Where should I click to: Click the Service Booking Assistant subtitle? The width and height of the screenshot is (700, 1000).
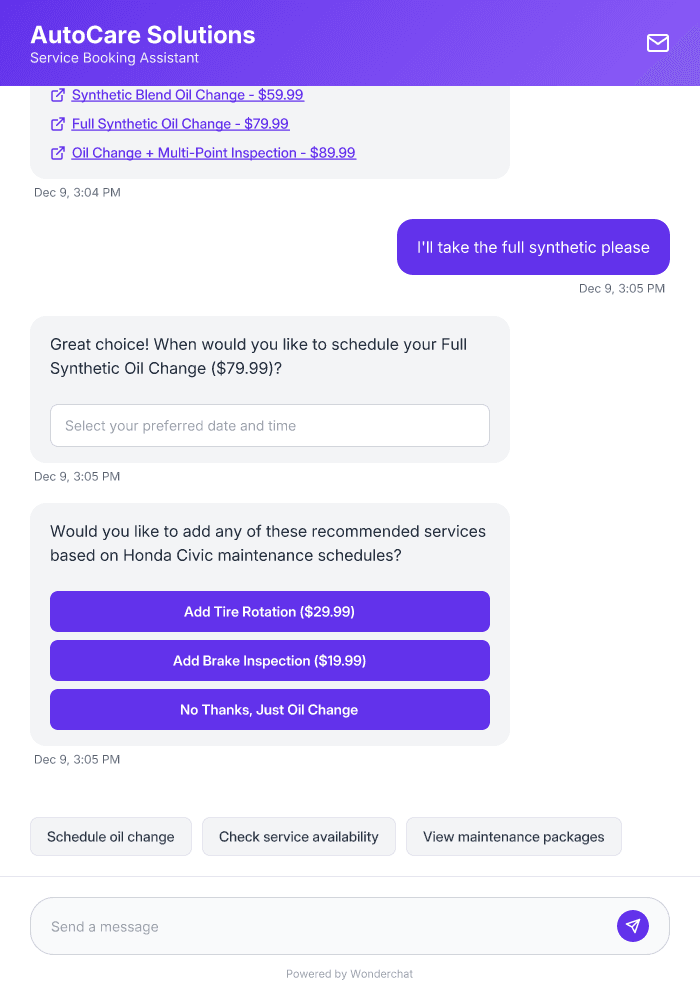[x=113, y=58]
